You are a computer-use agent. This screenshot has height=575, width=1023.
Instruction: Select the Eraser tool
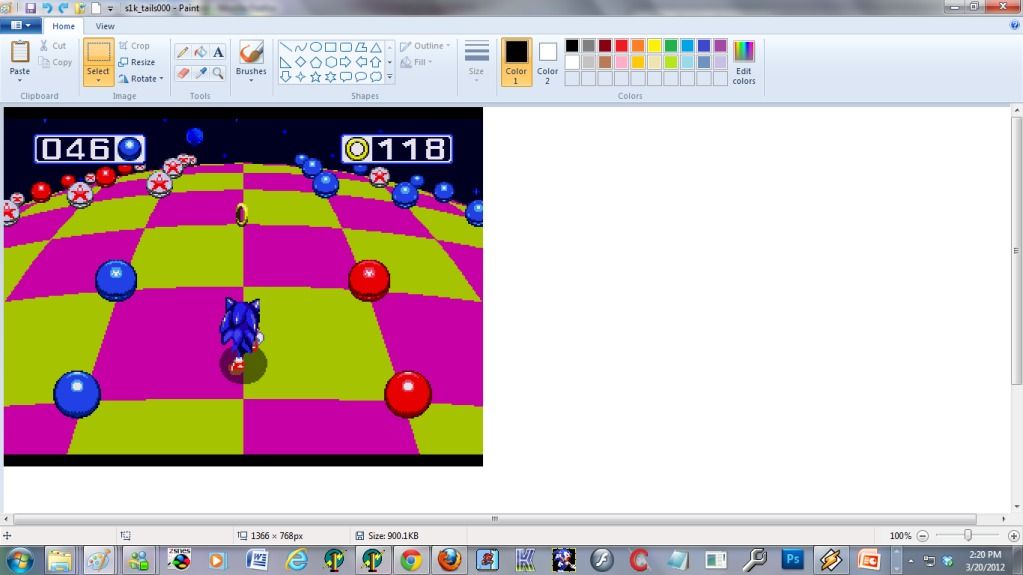pos(183,73)
